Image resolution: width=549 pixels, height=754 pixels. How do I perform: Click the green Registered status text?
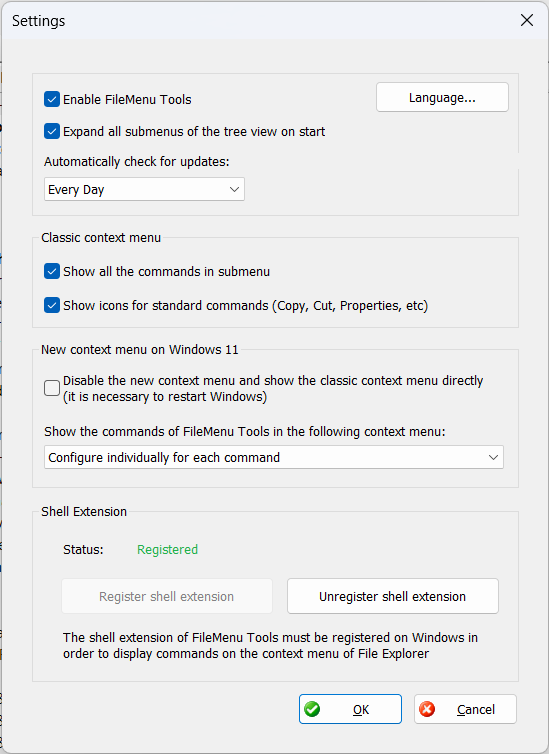pyautogui.click(x=167, y=550)
